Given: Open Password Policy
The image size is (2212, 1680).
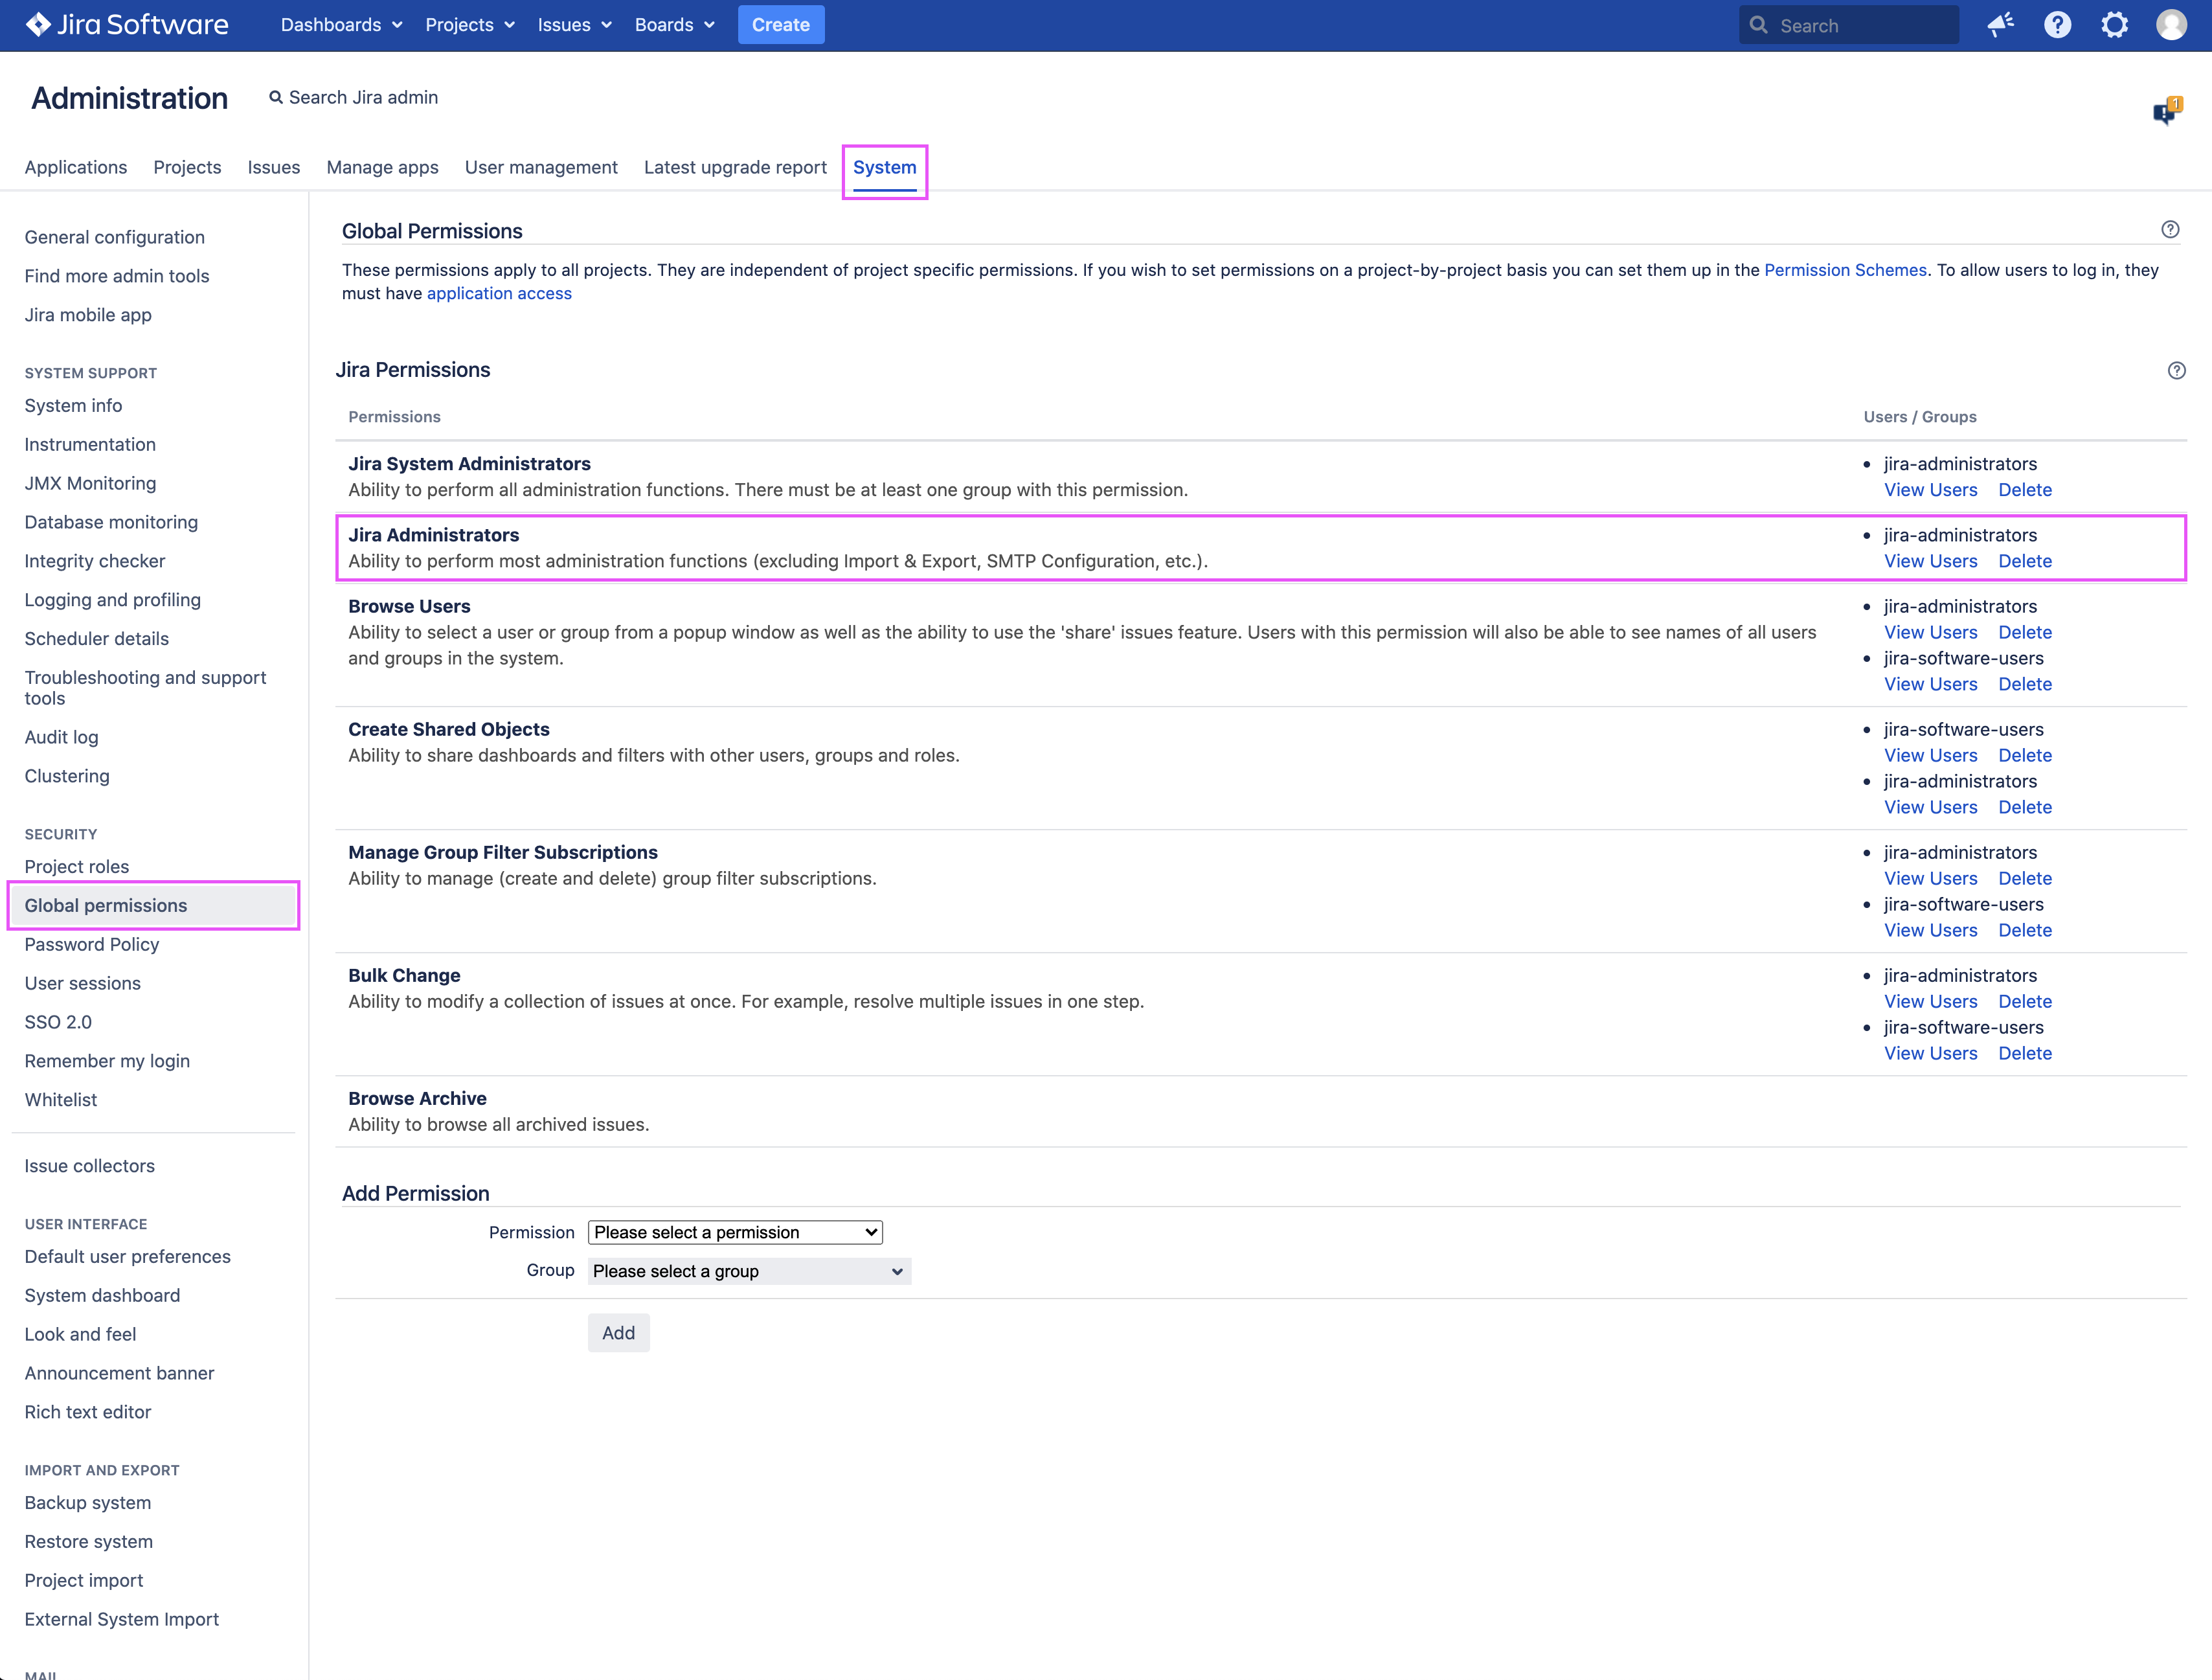Looking at the screenshot, I should 92,944.
